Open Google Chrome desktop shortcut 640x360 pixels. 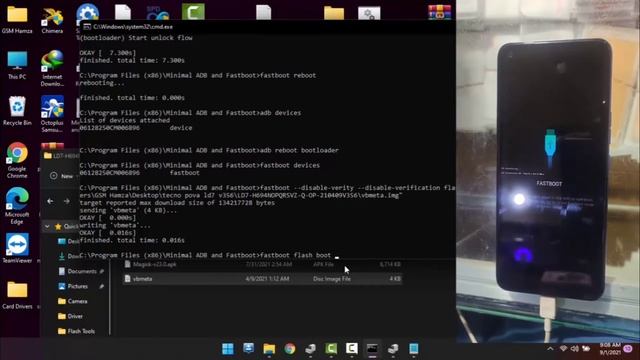[x=17, y=160]
